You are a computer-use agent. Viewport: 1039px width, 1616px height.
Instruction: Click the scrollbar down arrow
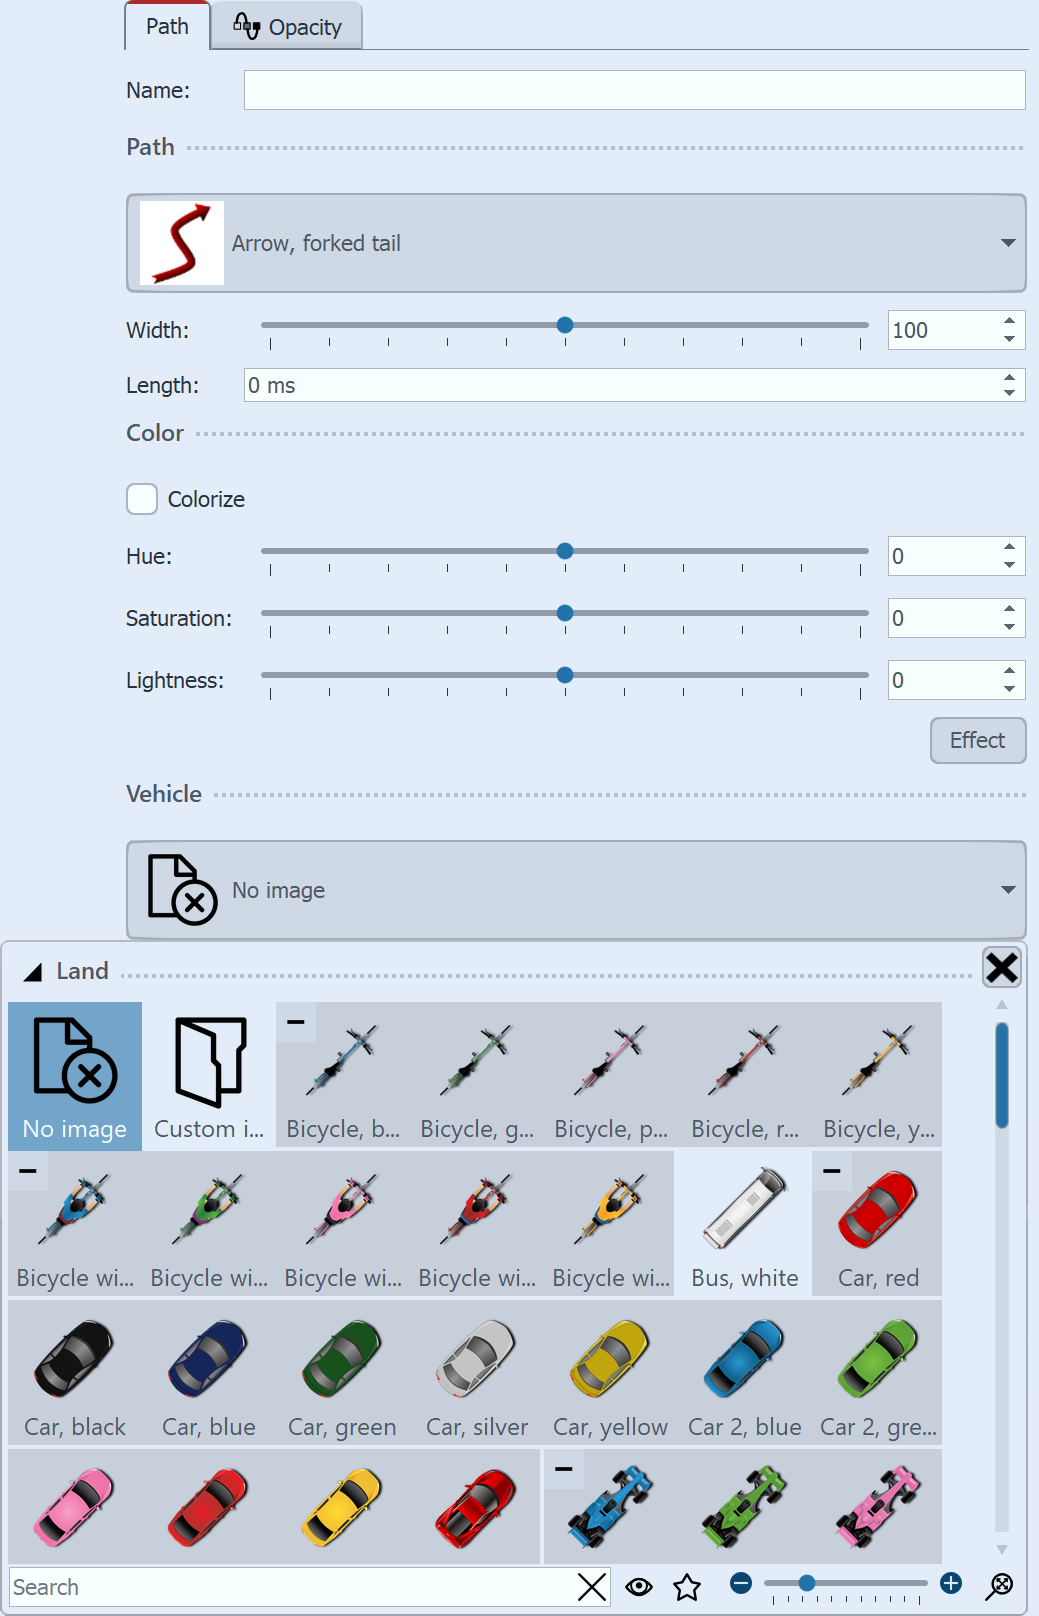click(1002, 1549)
